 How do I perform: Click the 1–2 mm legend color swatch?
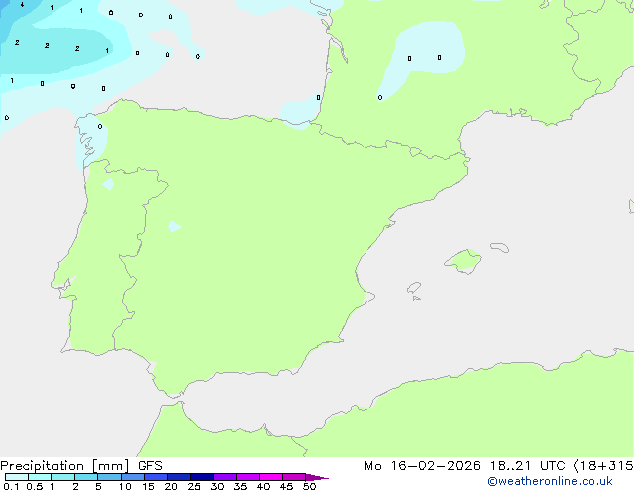point(63,477)
